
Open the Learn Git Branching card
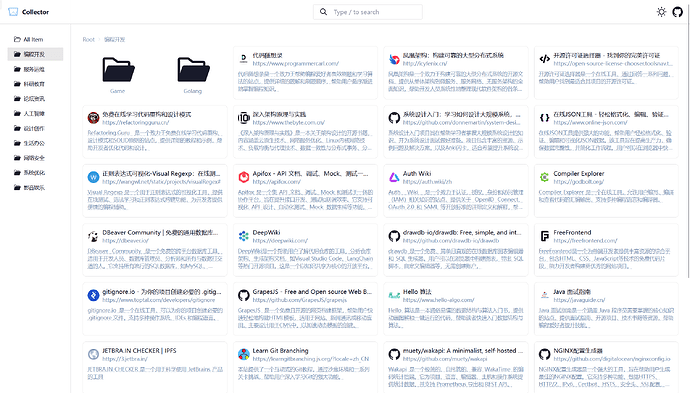[x=305, y=367]
